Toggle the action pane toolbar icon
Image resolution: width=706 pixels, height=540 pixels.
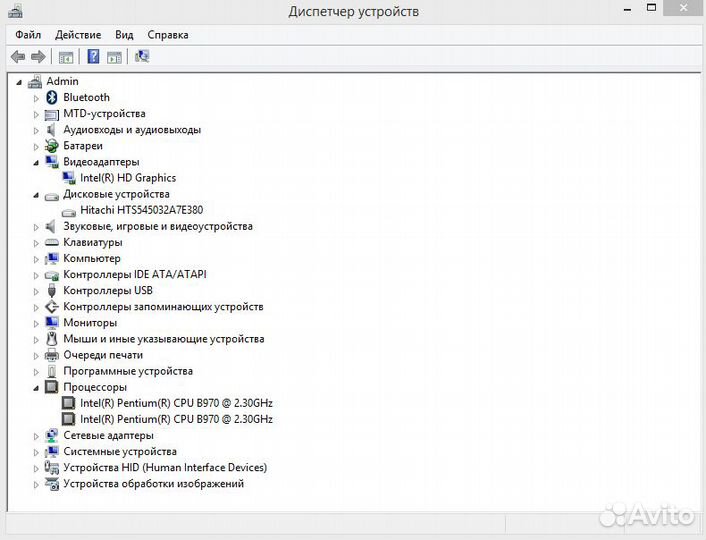click(114, 57)
